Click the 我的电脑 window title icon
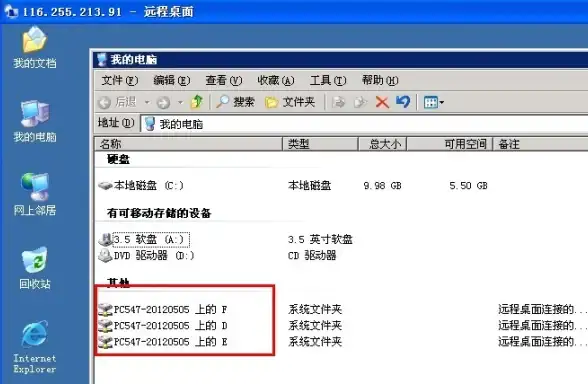The width and height of the screenshot is (588, 384). [102, 60]
